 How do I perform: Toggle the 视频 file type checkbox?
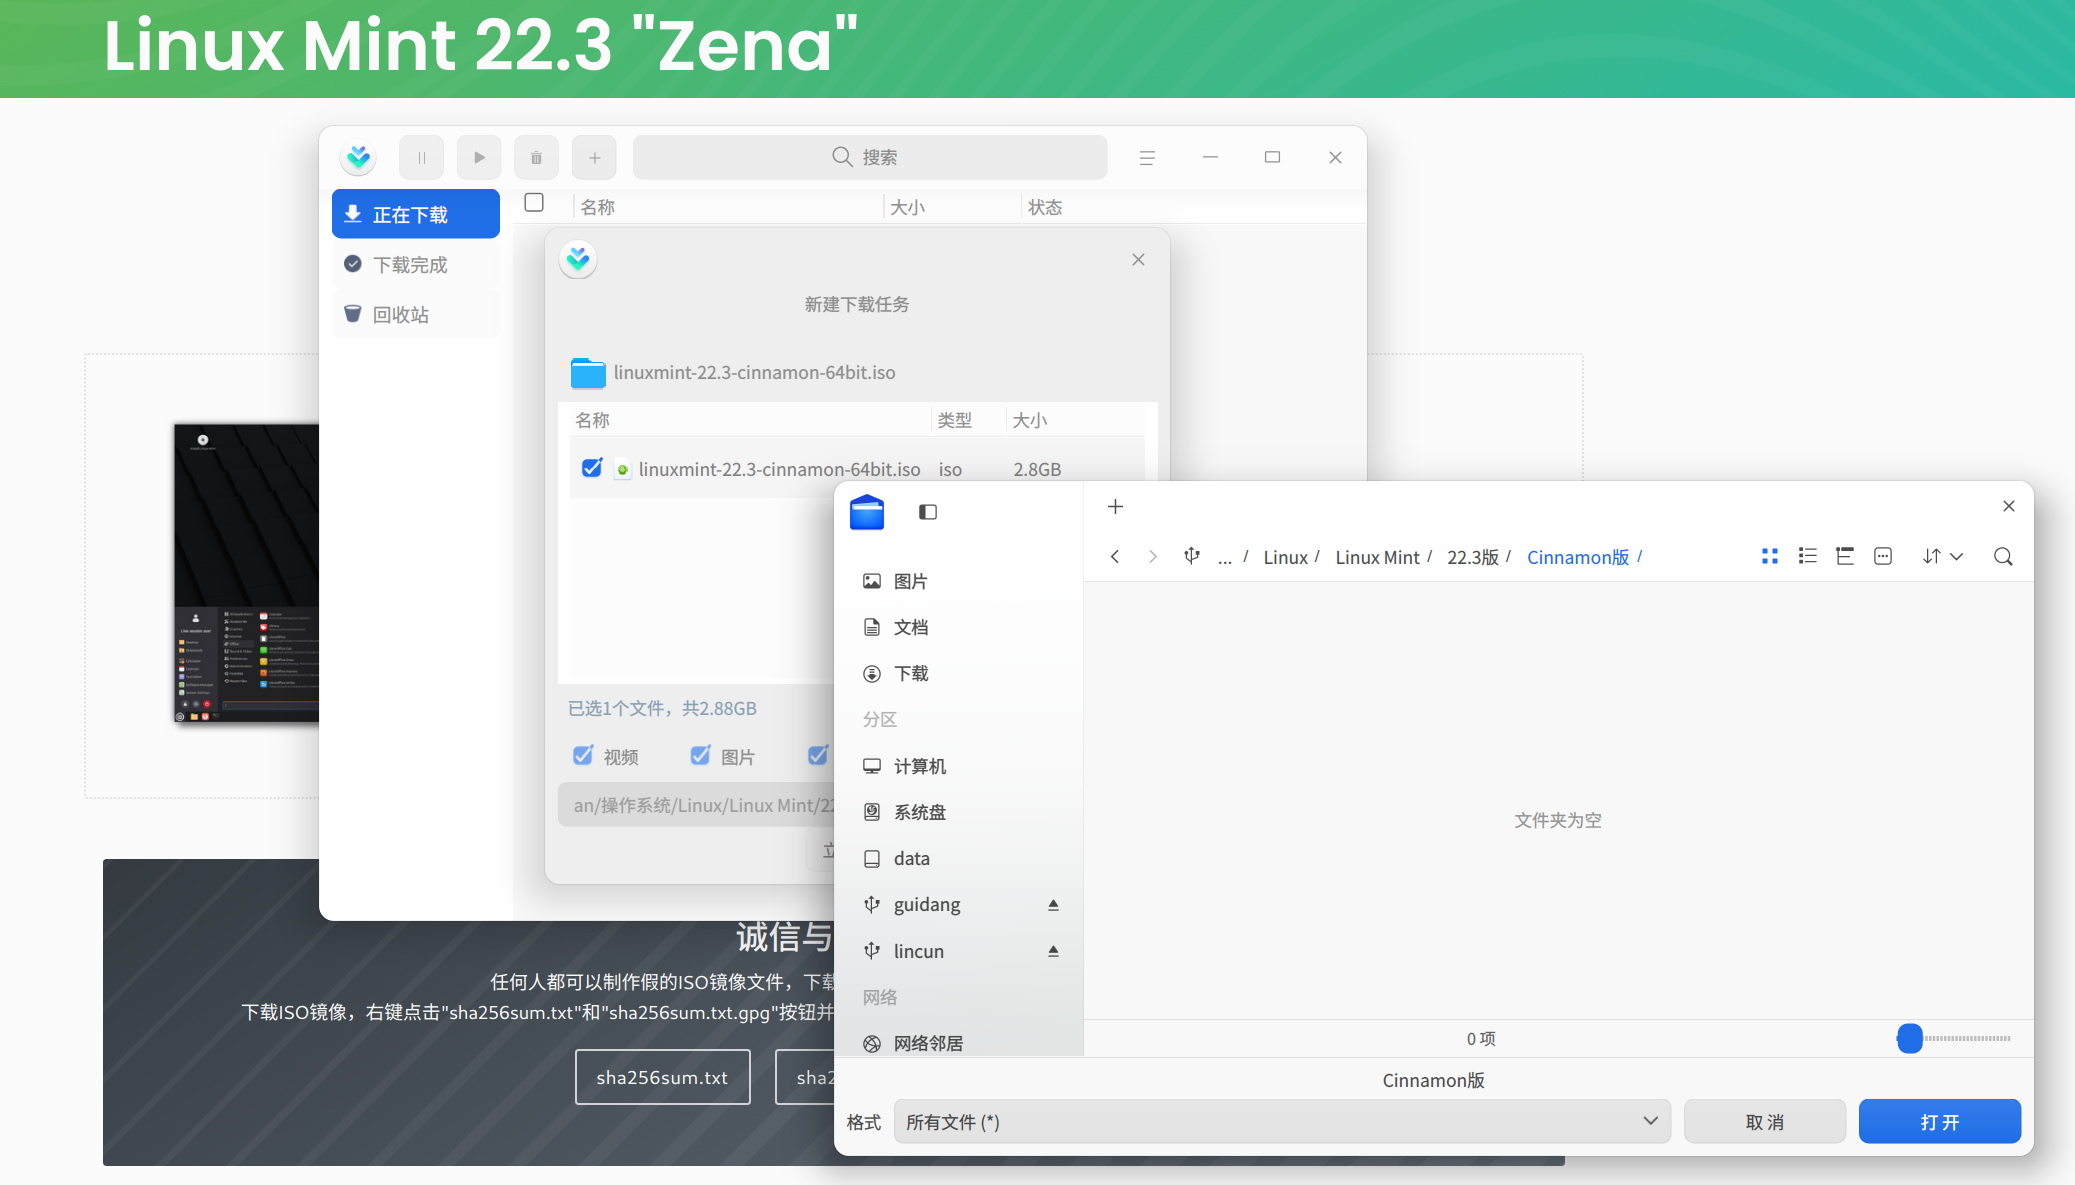tap(583, 756)
